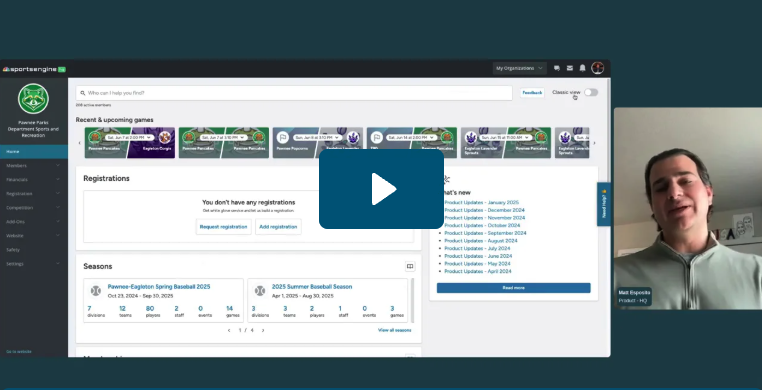Click the Feedback button
This screenshot has width=762, height=390.
(532, 93)
